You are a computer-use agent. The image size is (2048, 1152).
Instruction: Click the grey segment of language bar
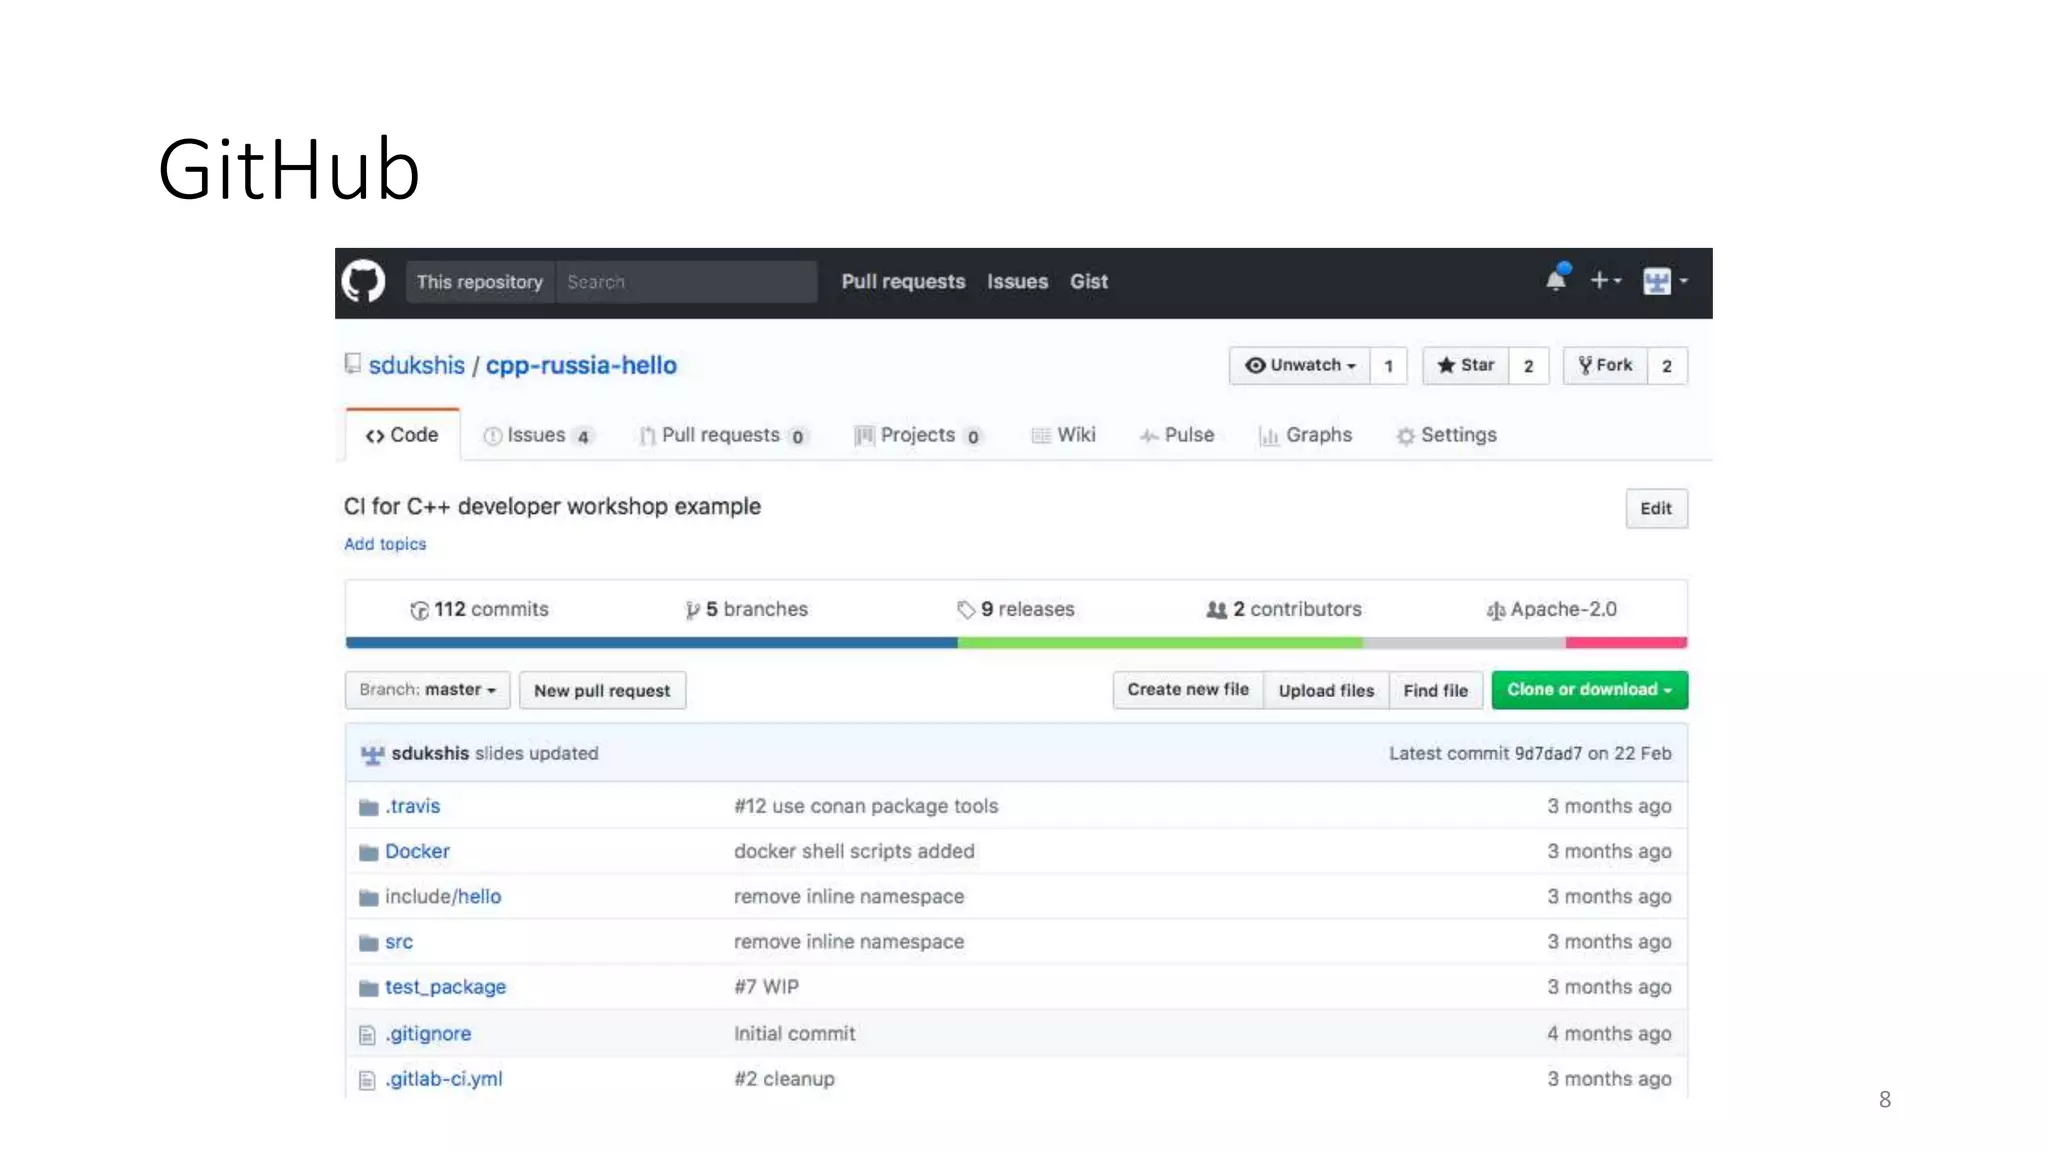(1464, 643)
